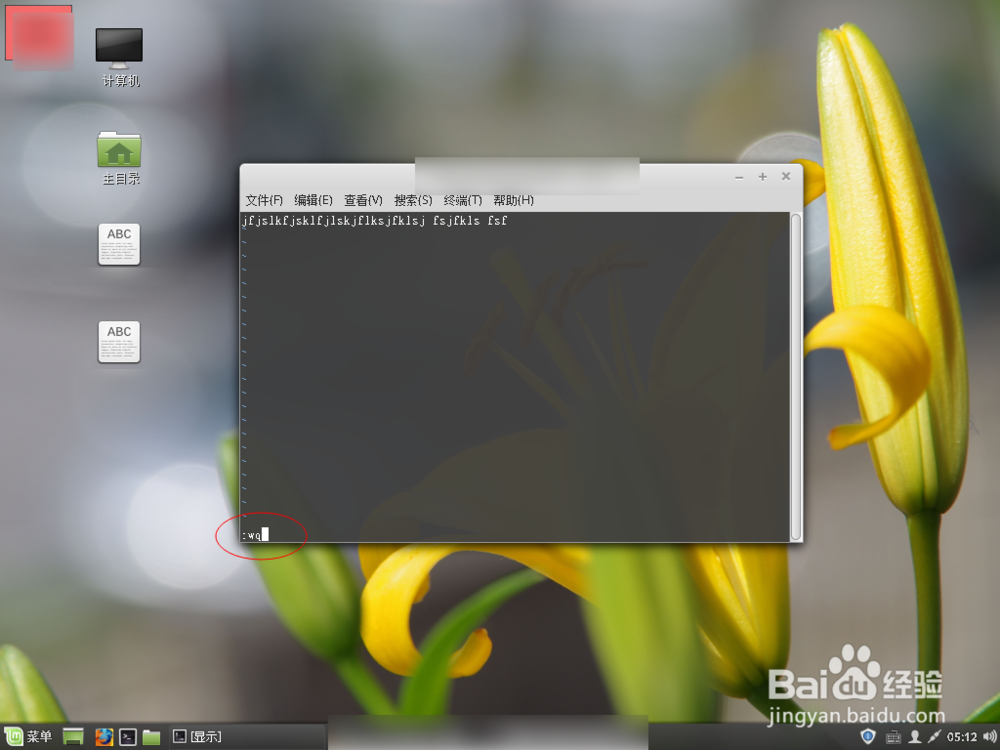This screenshot has width=1000, height=750.
Task: Launch Firefox from the taskbar
Action: pos(104,736)
